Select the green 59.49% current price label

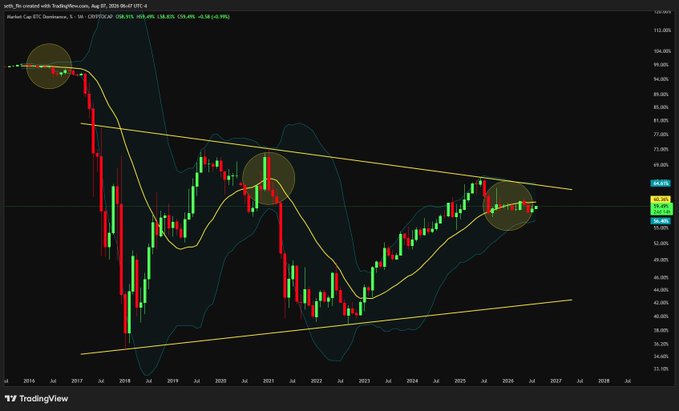[660, 207]
